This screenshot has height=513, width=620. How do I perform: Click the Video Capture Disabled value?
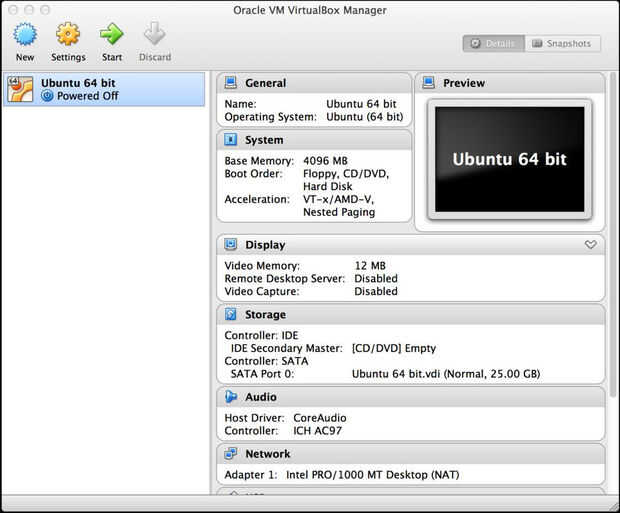click(376, 292)
